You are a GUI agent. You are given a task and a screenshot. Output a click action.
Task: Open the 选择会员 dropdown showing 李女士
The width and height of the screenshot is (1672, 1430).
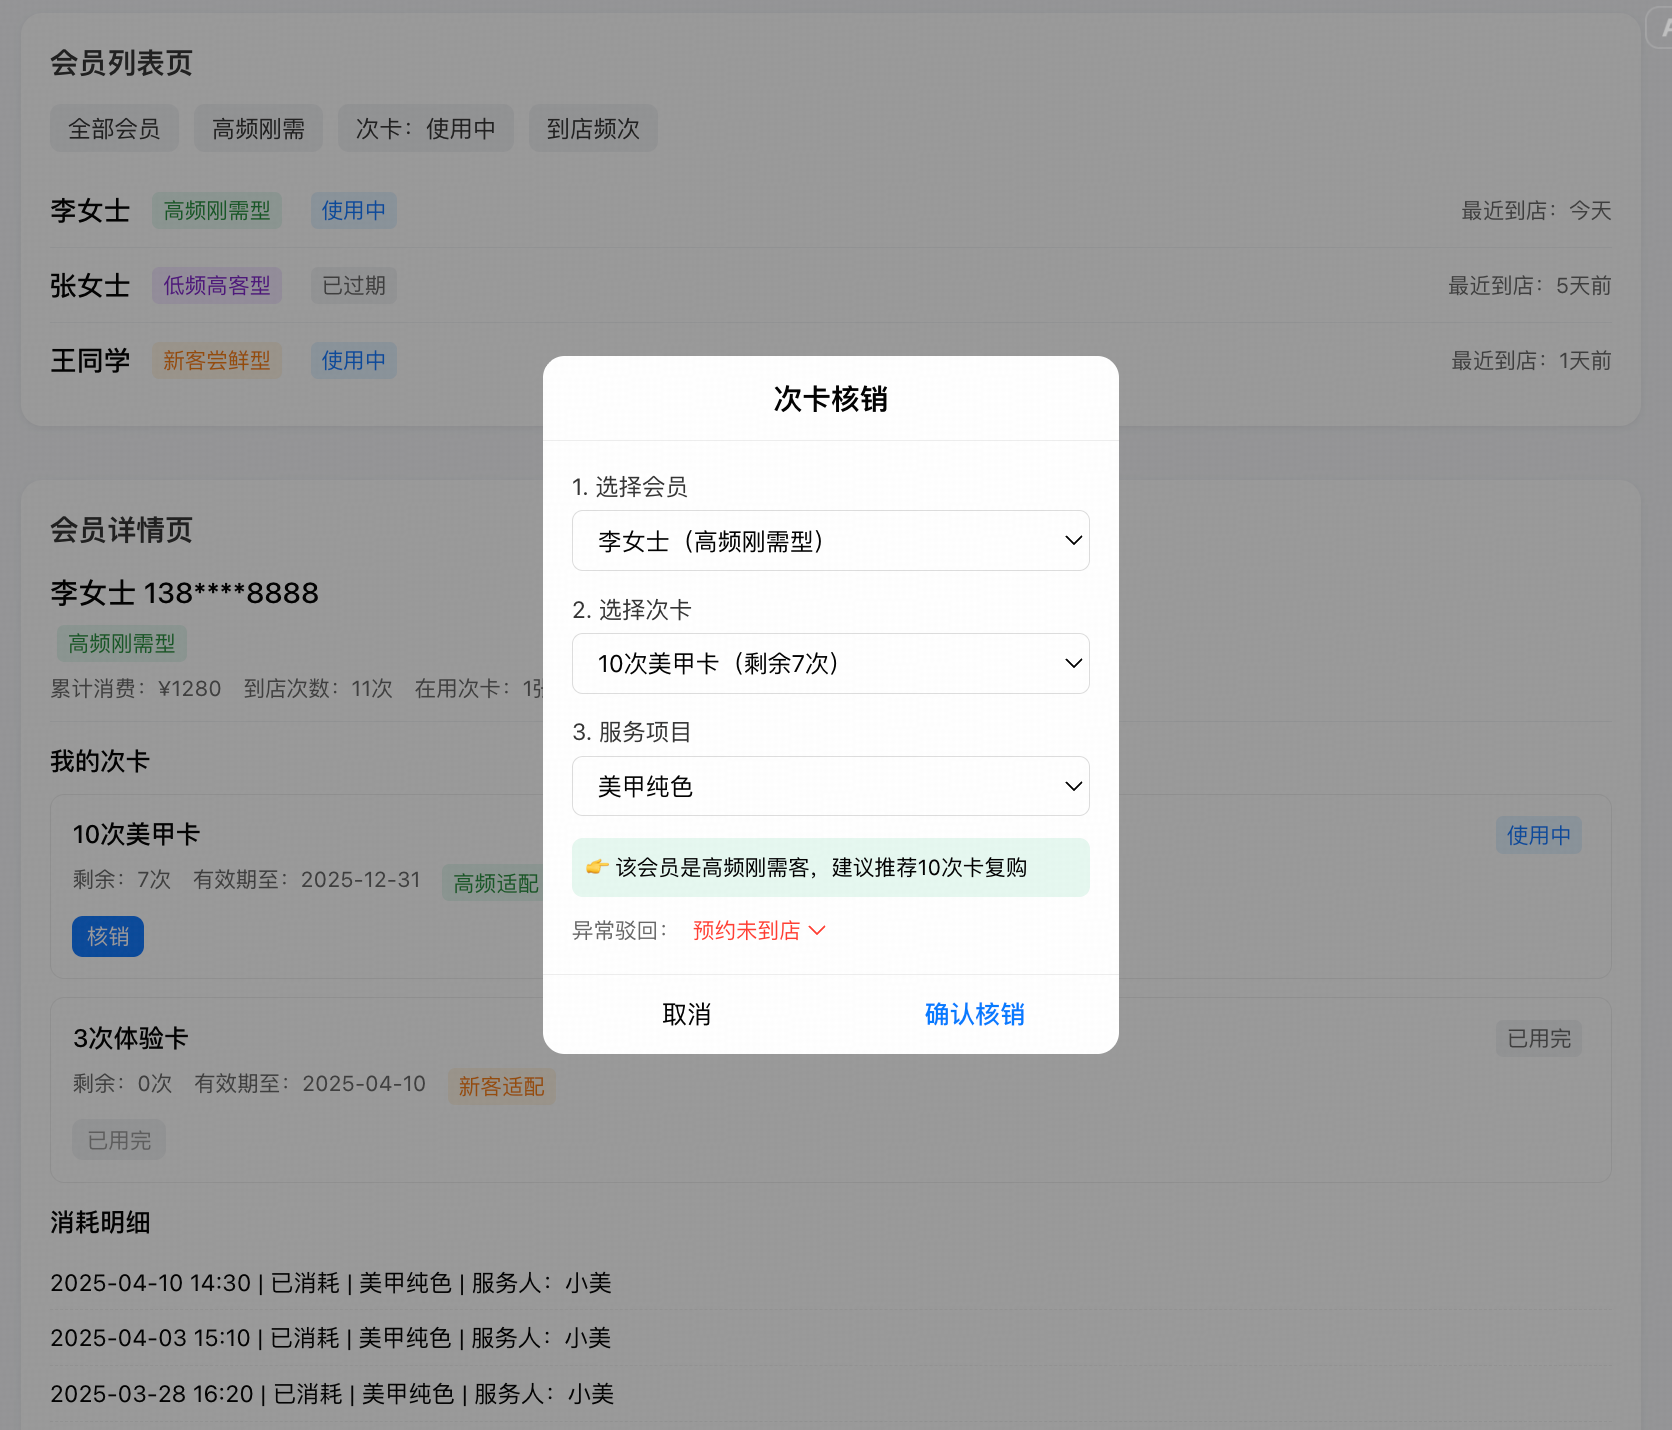(830, 541)
